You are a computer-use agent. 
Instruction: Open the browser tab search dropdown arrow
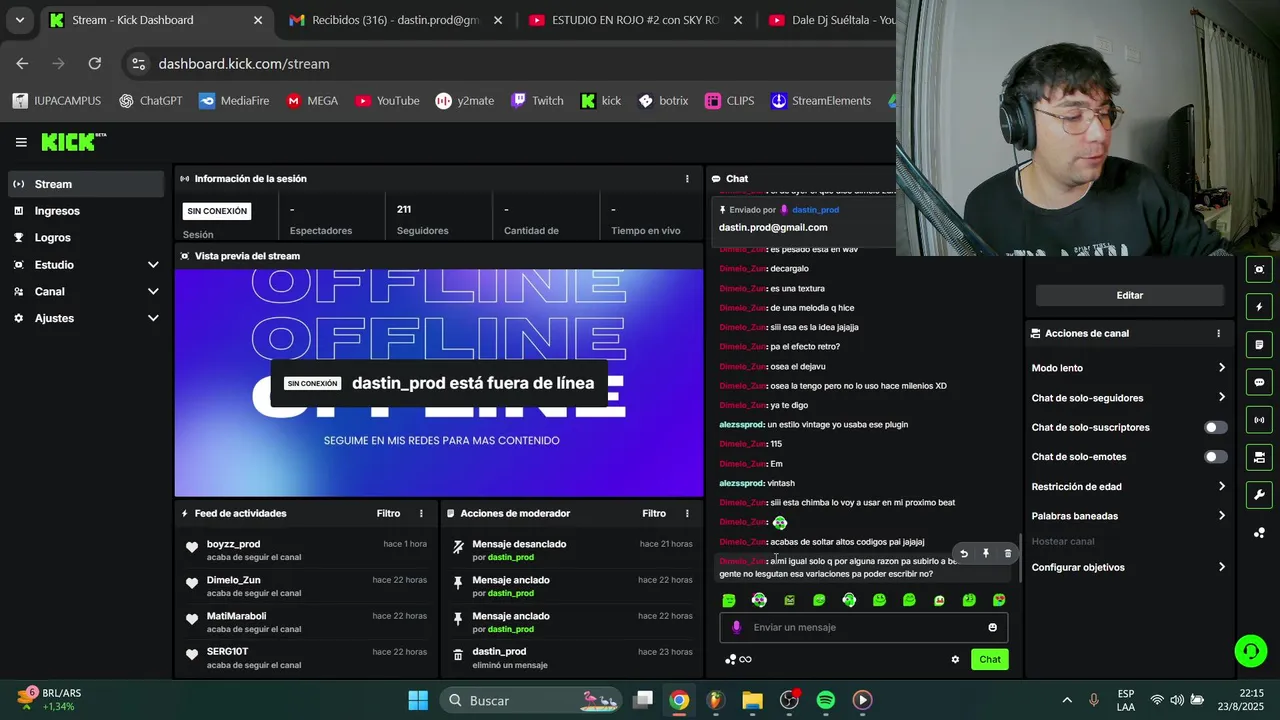pyautogui.click(x=19, y=20)
